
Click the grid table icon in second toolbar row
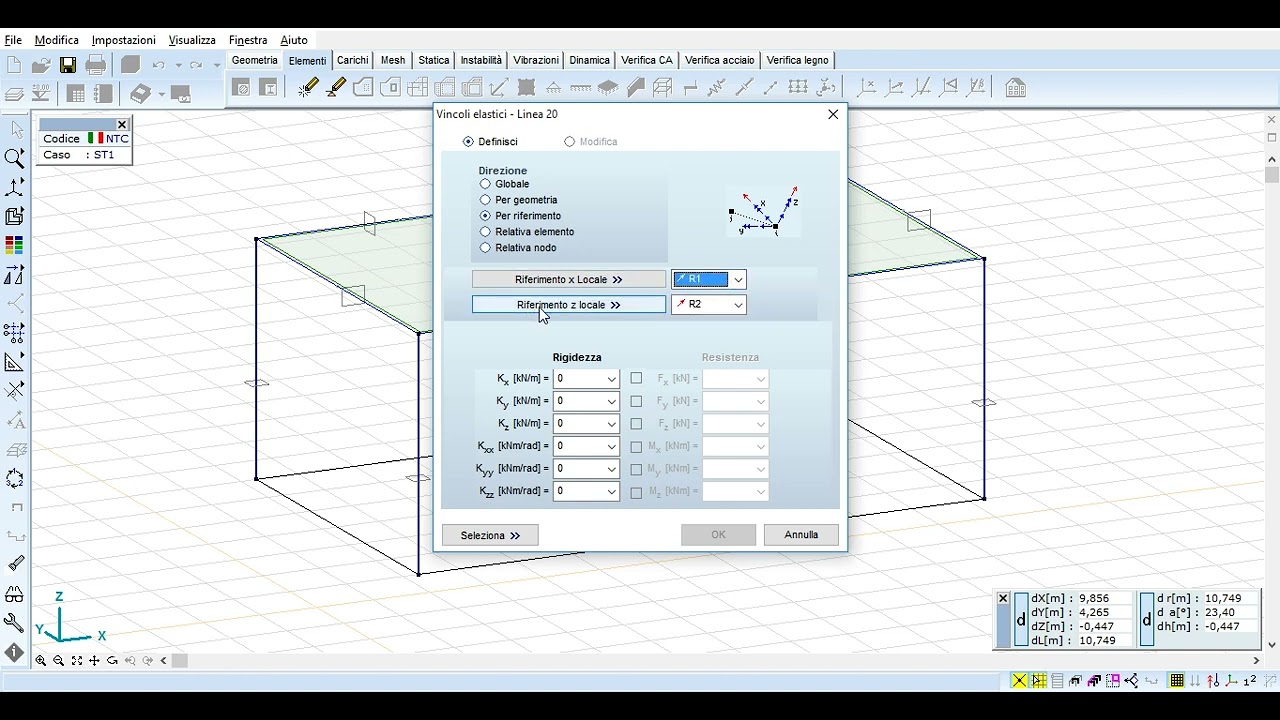[x=76, y=94]
